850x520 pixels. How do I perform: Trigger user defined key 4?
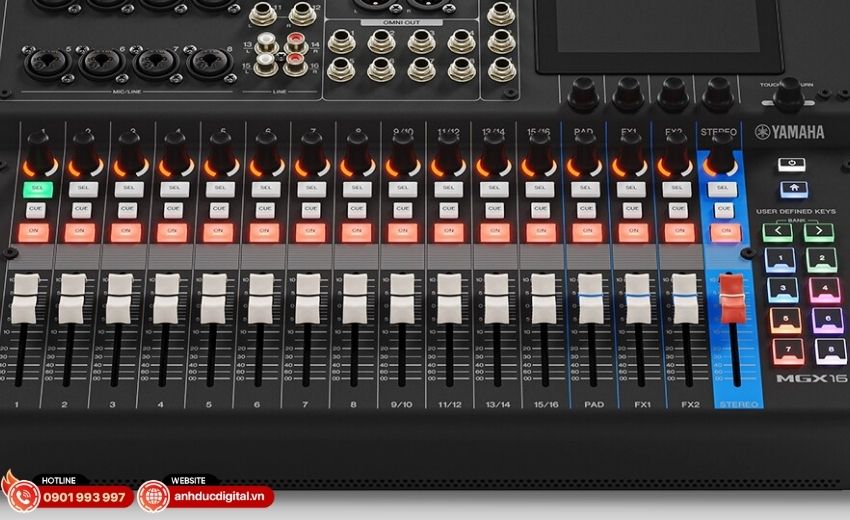pos(825,289)
